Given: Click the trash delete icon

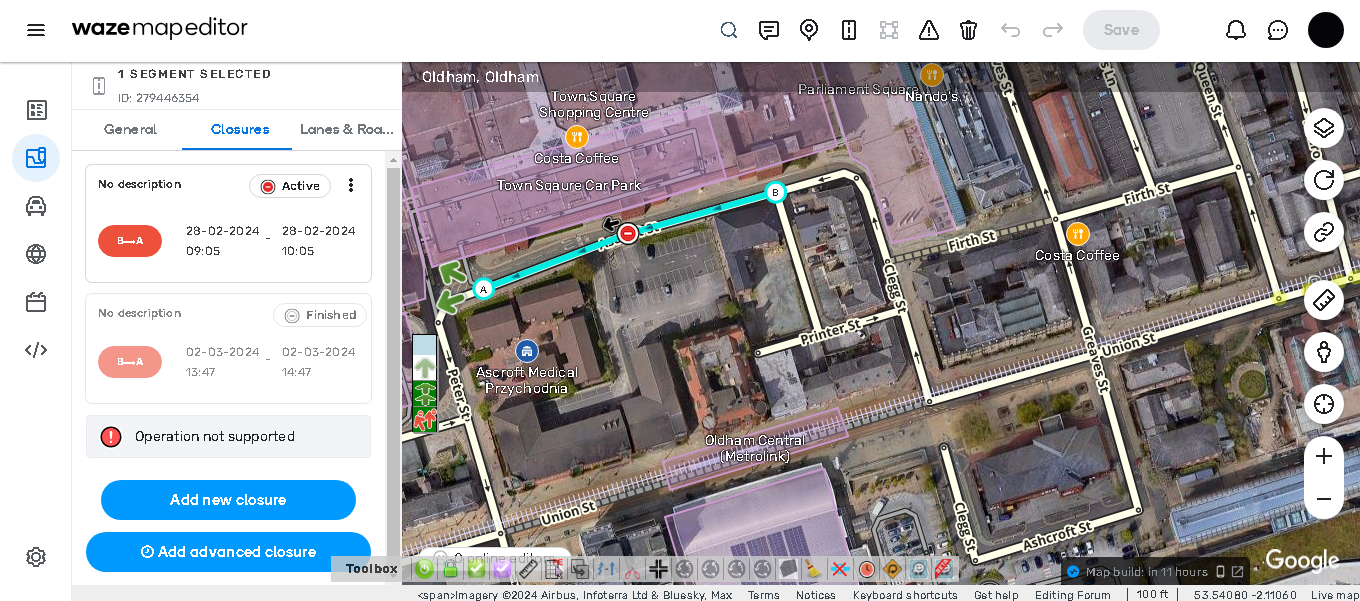Looking at the screenshot, I should (969, 30).
